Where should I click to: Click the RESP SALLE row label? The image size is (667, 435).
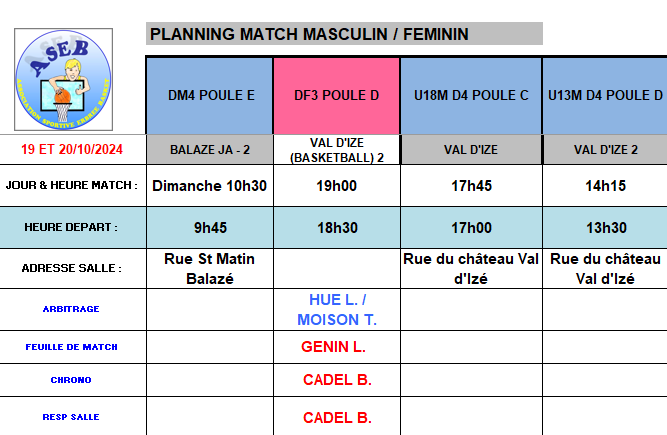click(72, 417)
